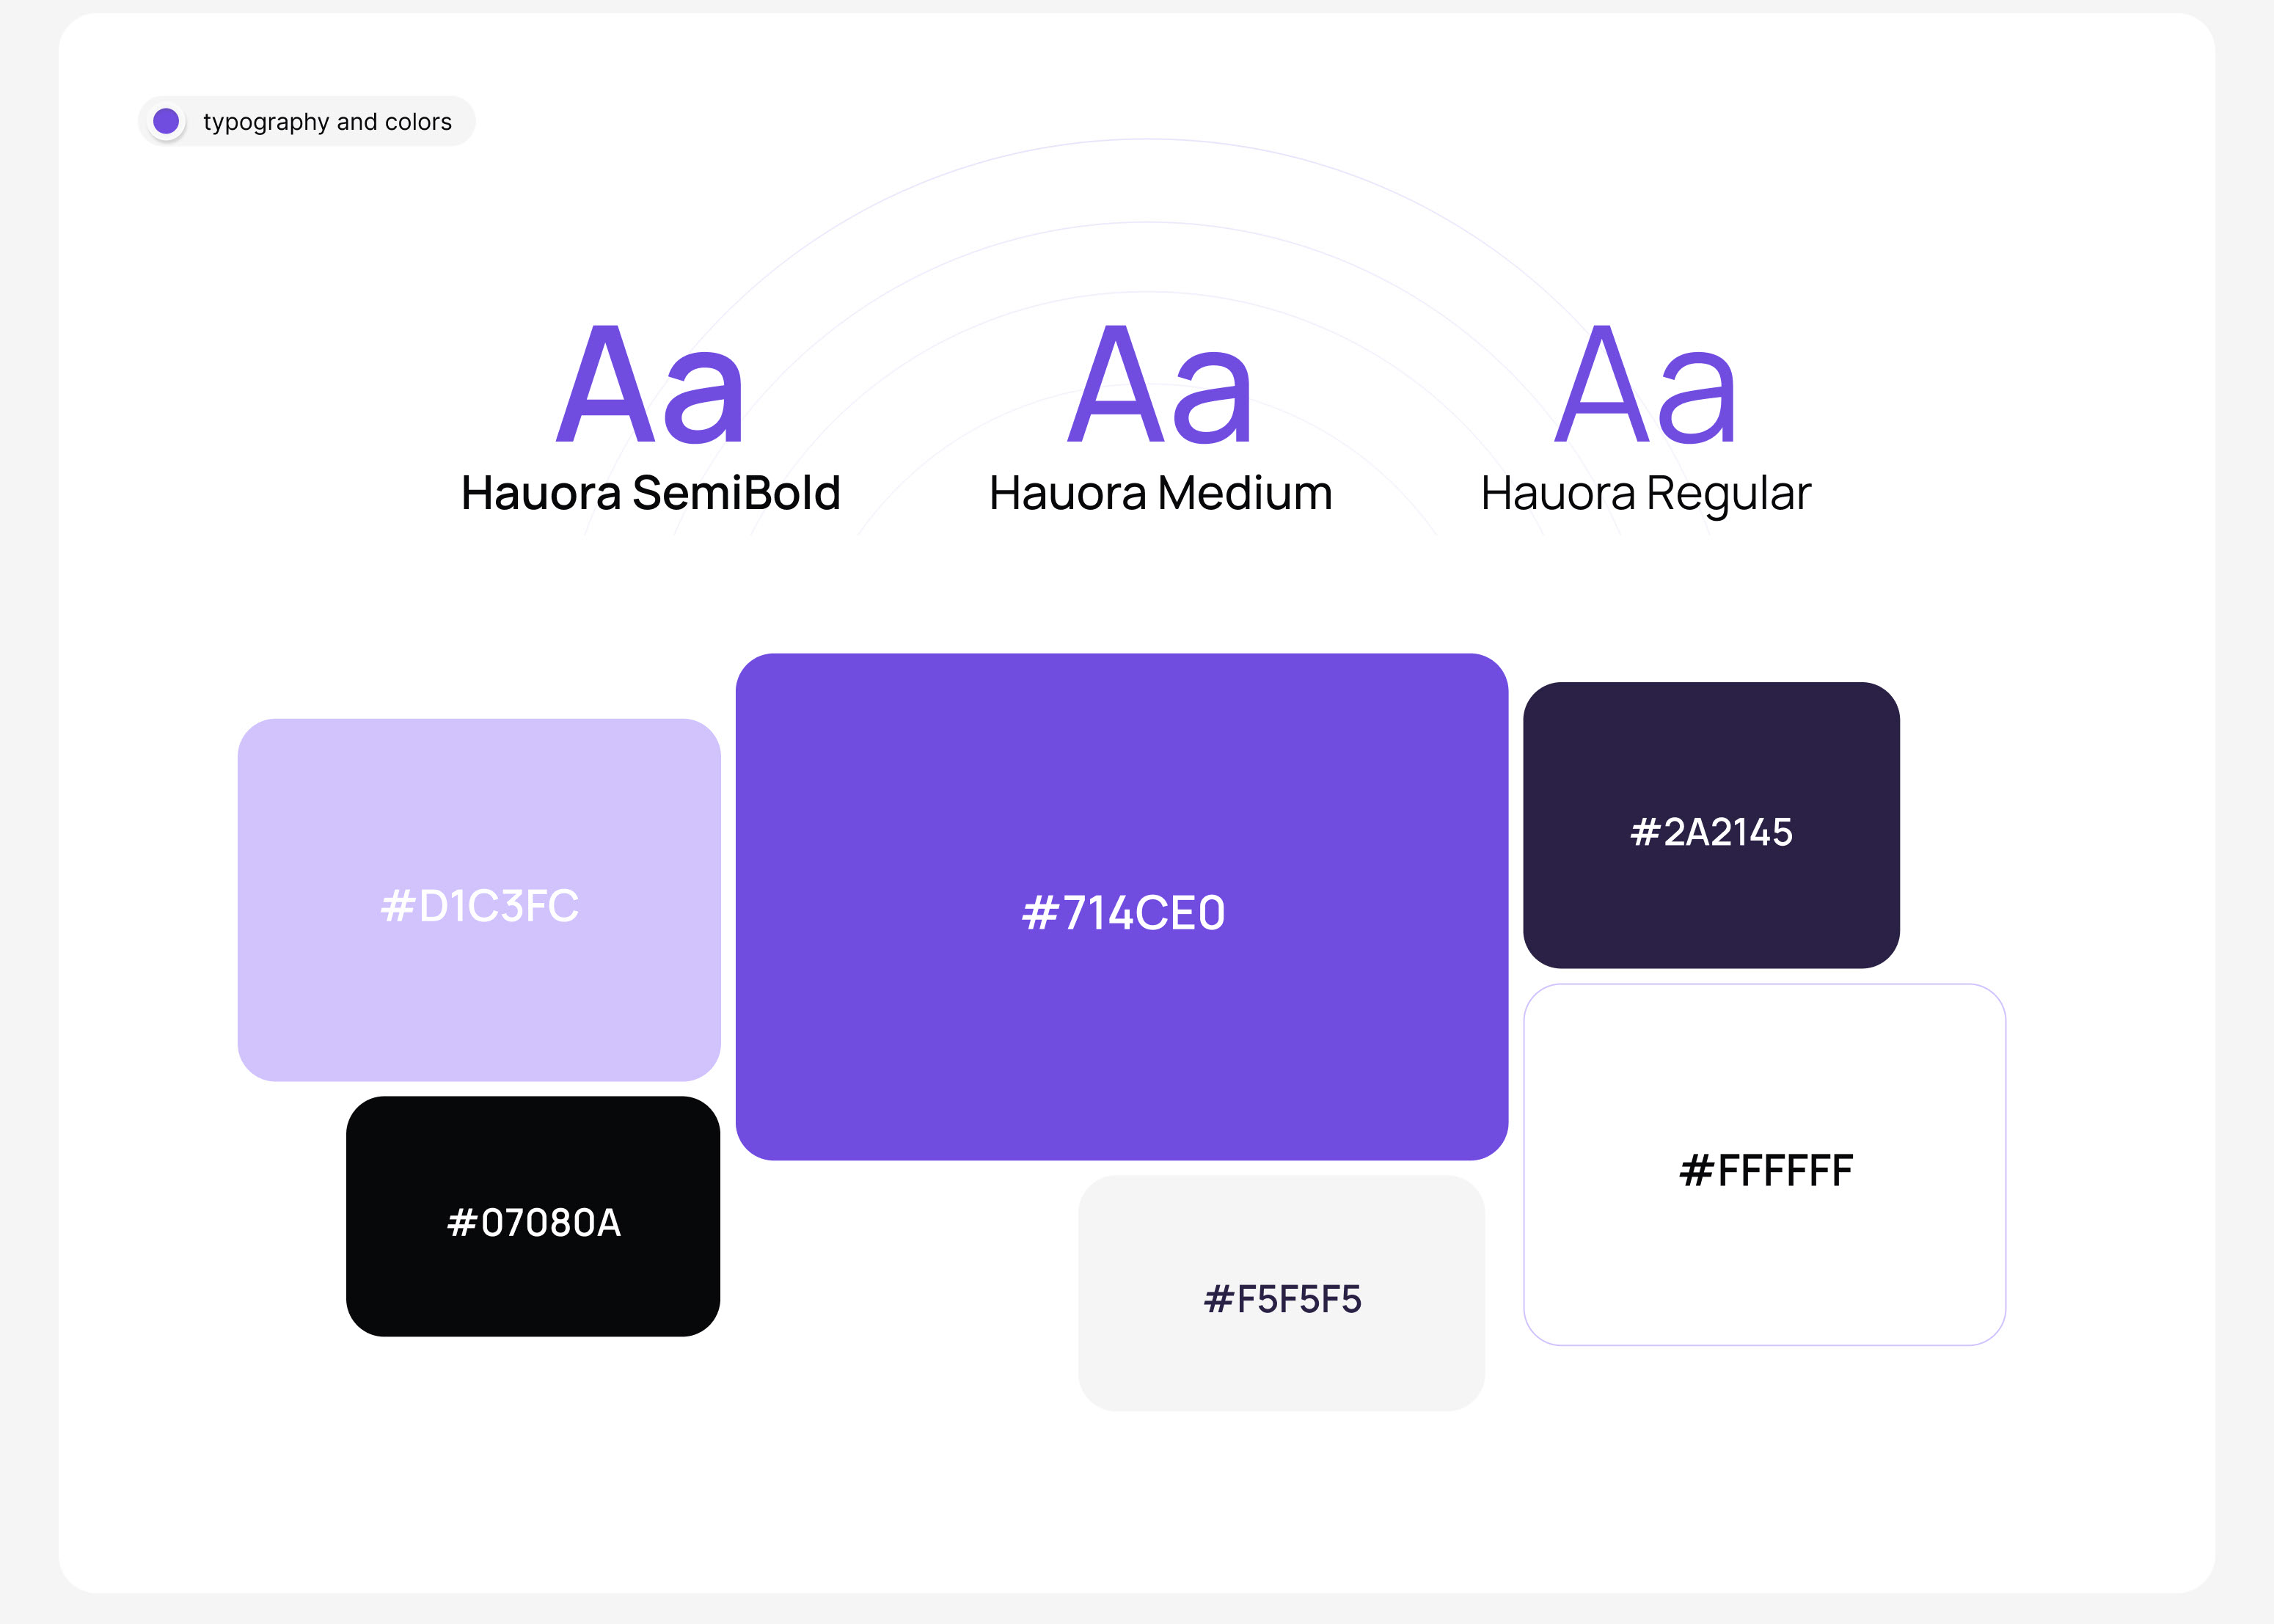Click the #07080A hex code text
This screenshot has height=1624, width=2274.
tap(534, 1222)
